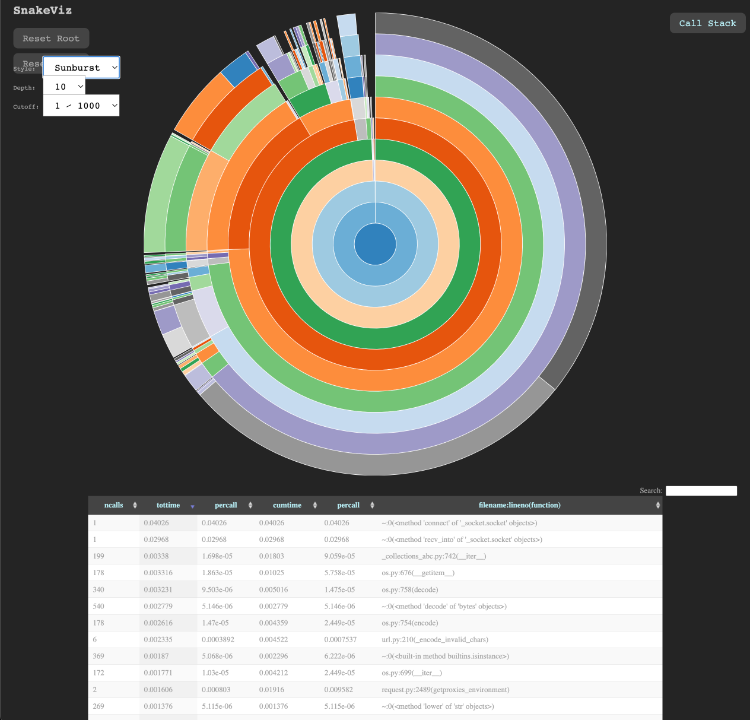
Task: Click the peach ring around blue center
Action: [375, 318]
